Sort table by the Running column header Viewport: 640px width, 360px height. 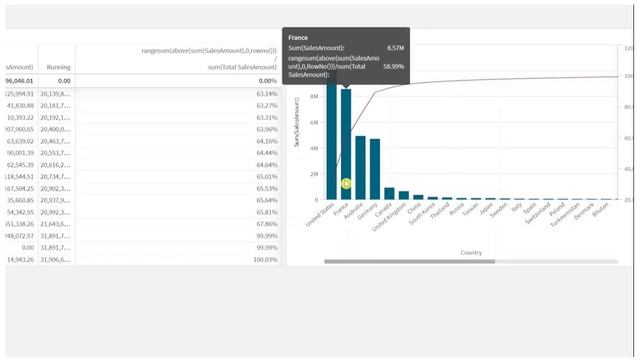tap(58, 67)
